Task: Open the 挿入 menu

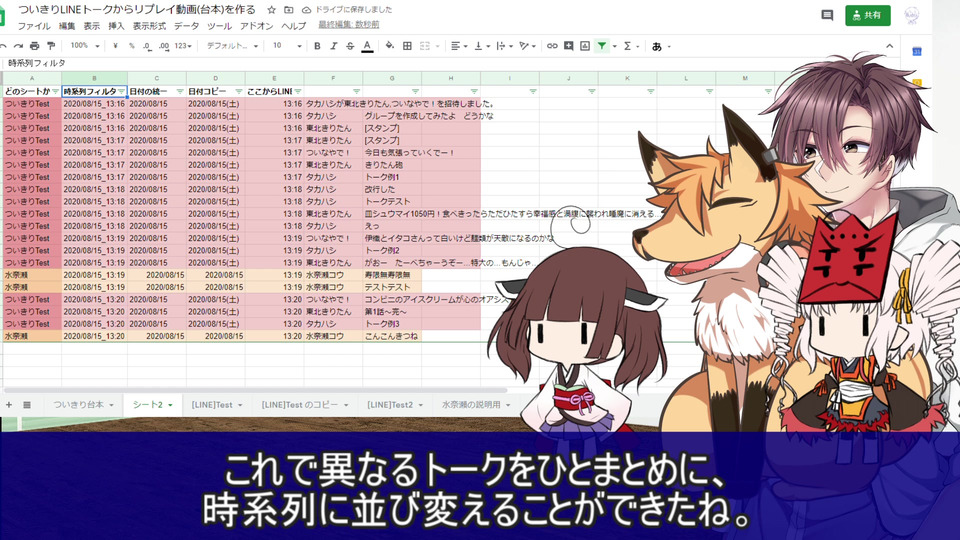Action: [x=116, y=26]
